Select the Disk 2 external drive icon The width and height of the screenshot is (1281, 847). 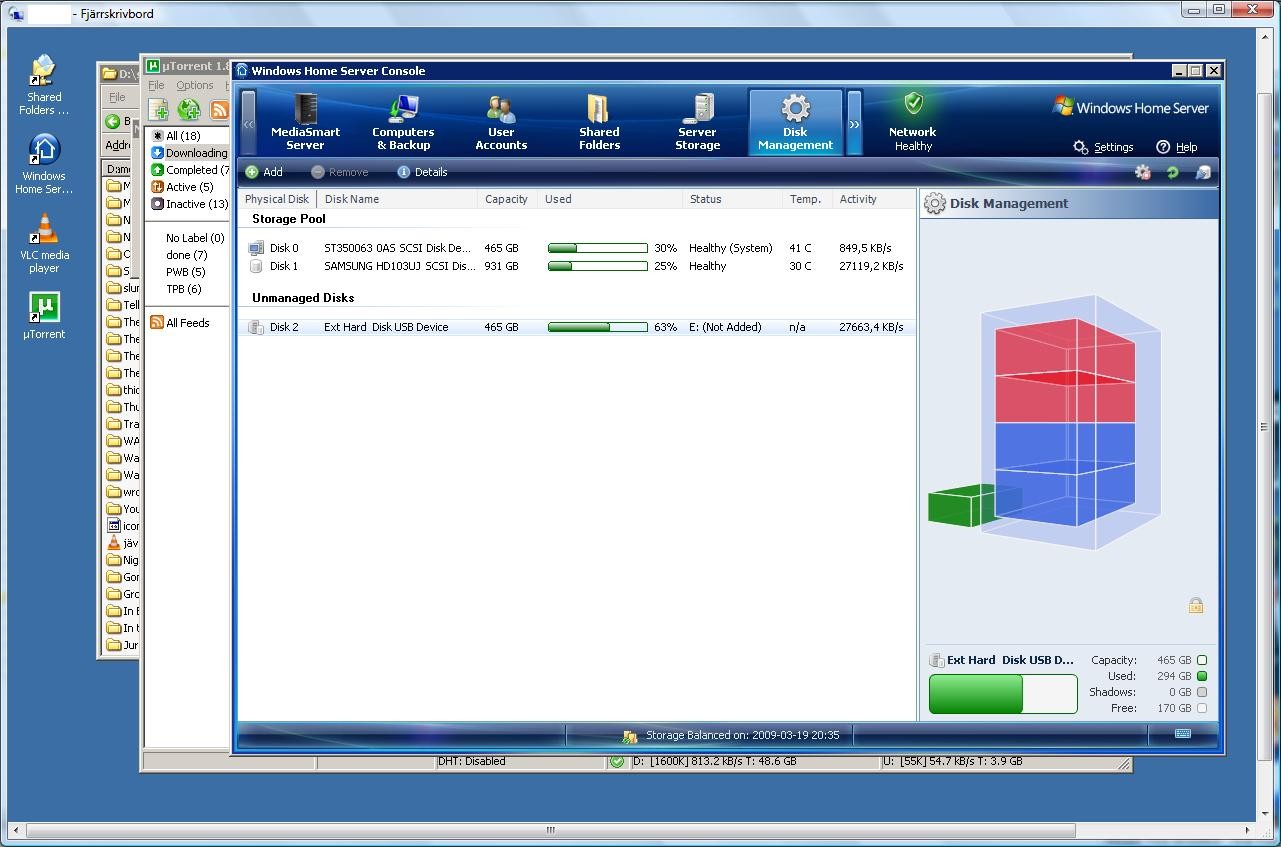[255, 327]
